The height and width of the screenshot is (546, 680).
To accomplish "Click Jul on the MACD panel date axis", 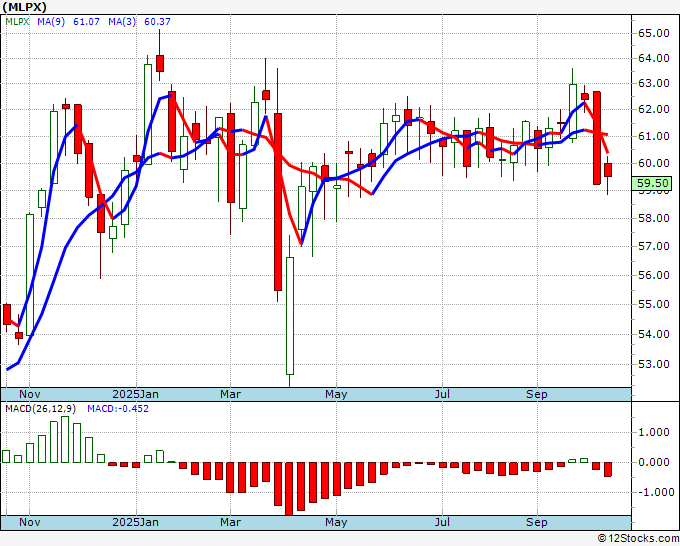I will click(x=442, y=522).
